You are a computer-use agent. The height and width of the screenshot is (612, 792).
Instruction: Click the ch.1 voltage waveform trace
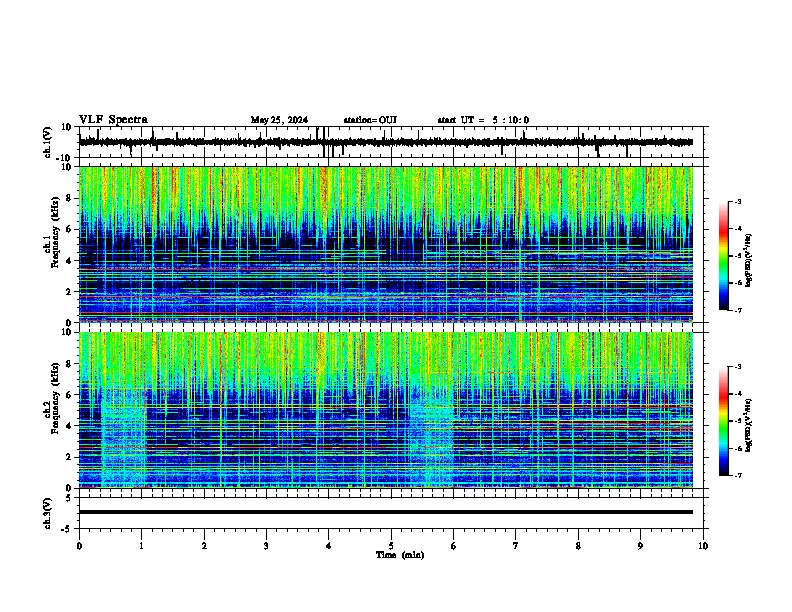(386, 142)
